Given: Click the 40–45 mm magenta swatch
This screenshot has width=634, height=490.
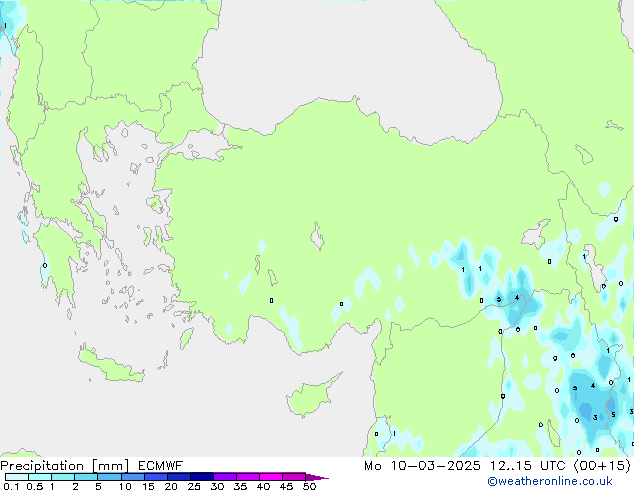Looking at the screenshot, I should coord(271,477).
